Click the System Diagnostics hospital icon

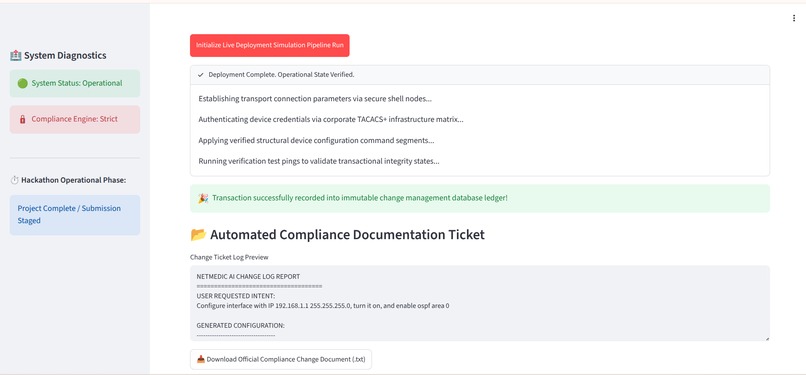(x=15, y=55)
